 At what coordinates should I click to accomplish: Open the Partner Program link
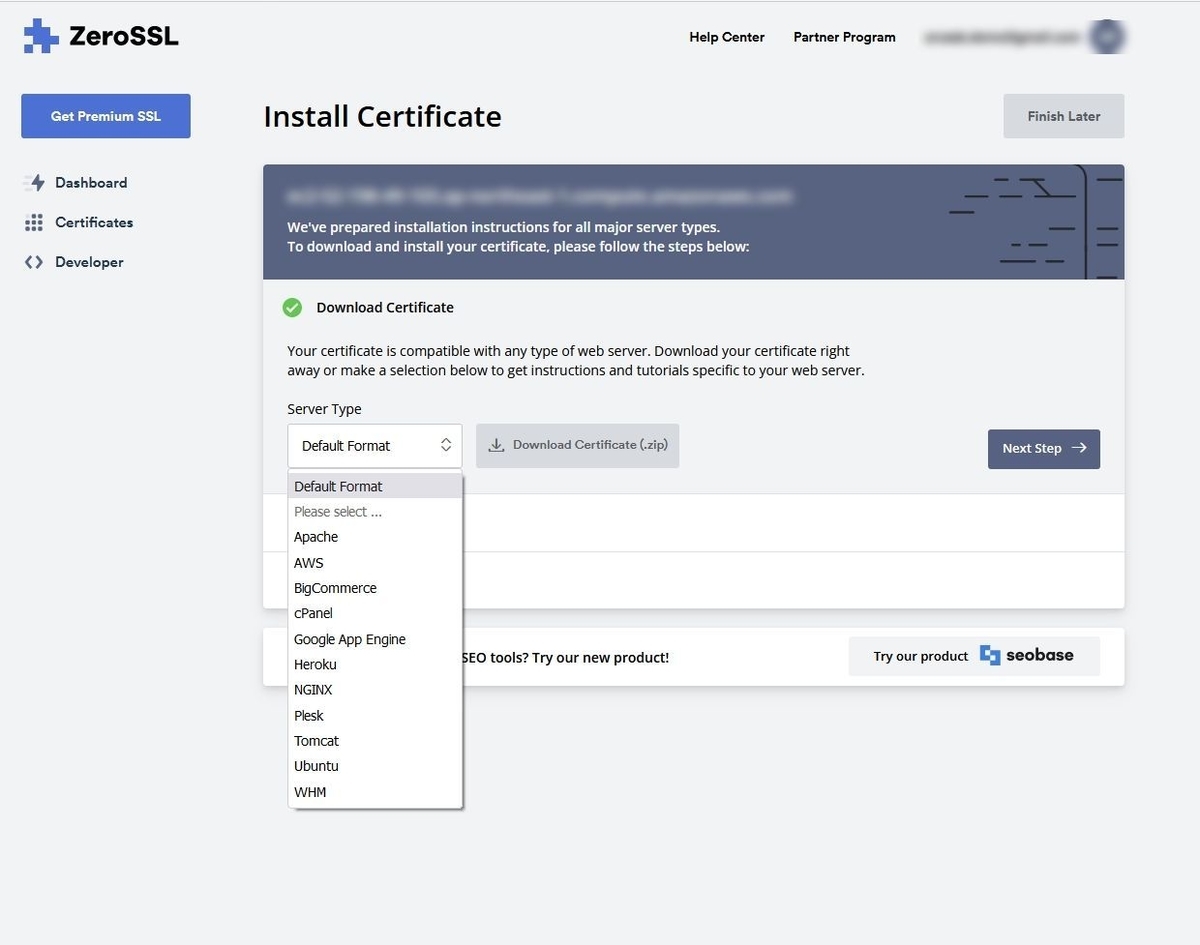click(x=845, y=37)
